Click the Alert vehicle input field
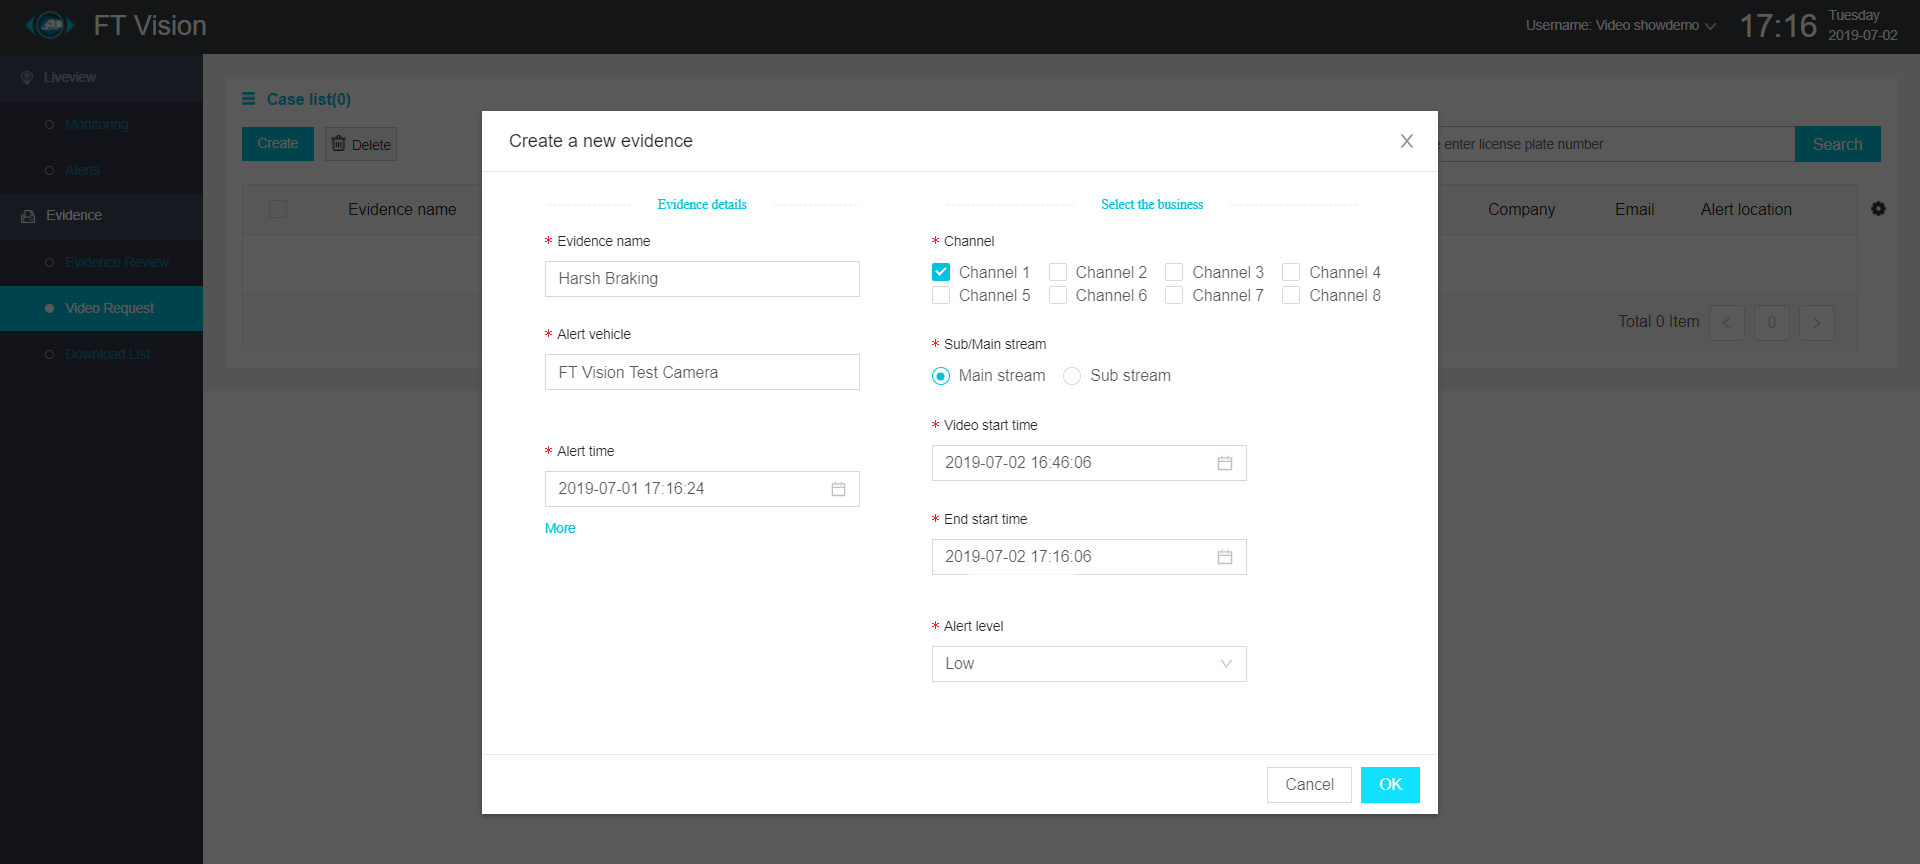Screen dimensions: 1920x864 pyautogui.click(x=702, y=372)
